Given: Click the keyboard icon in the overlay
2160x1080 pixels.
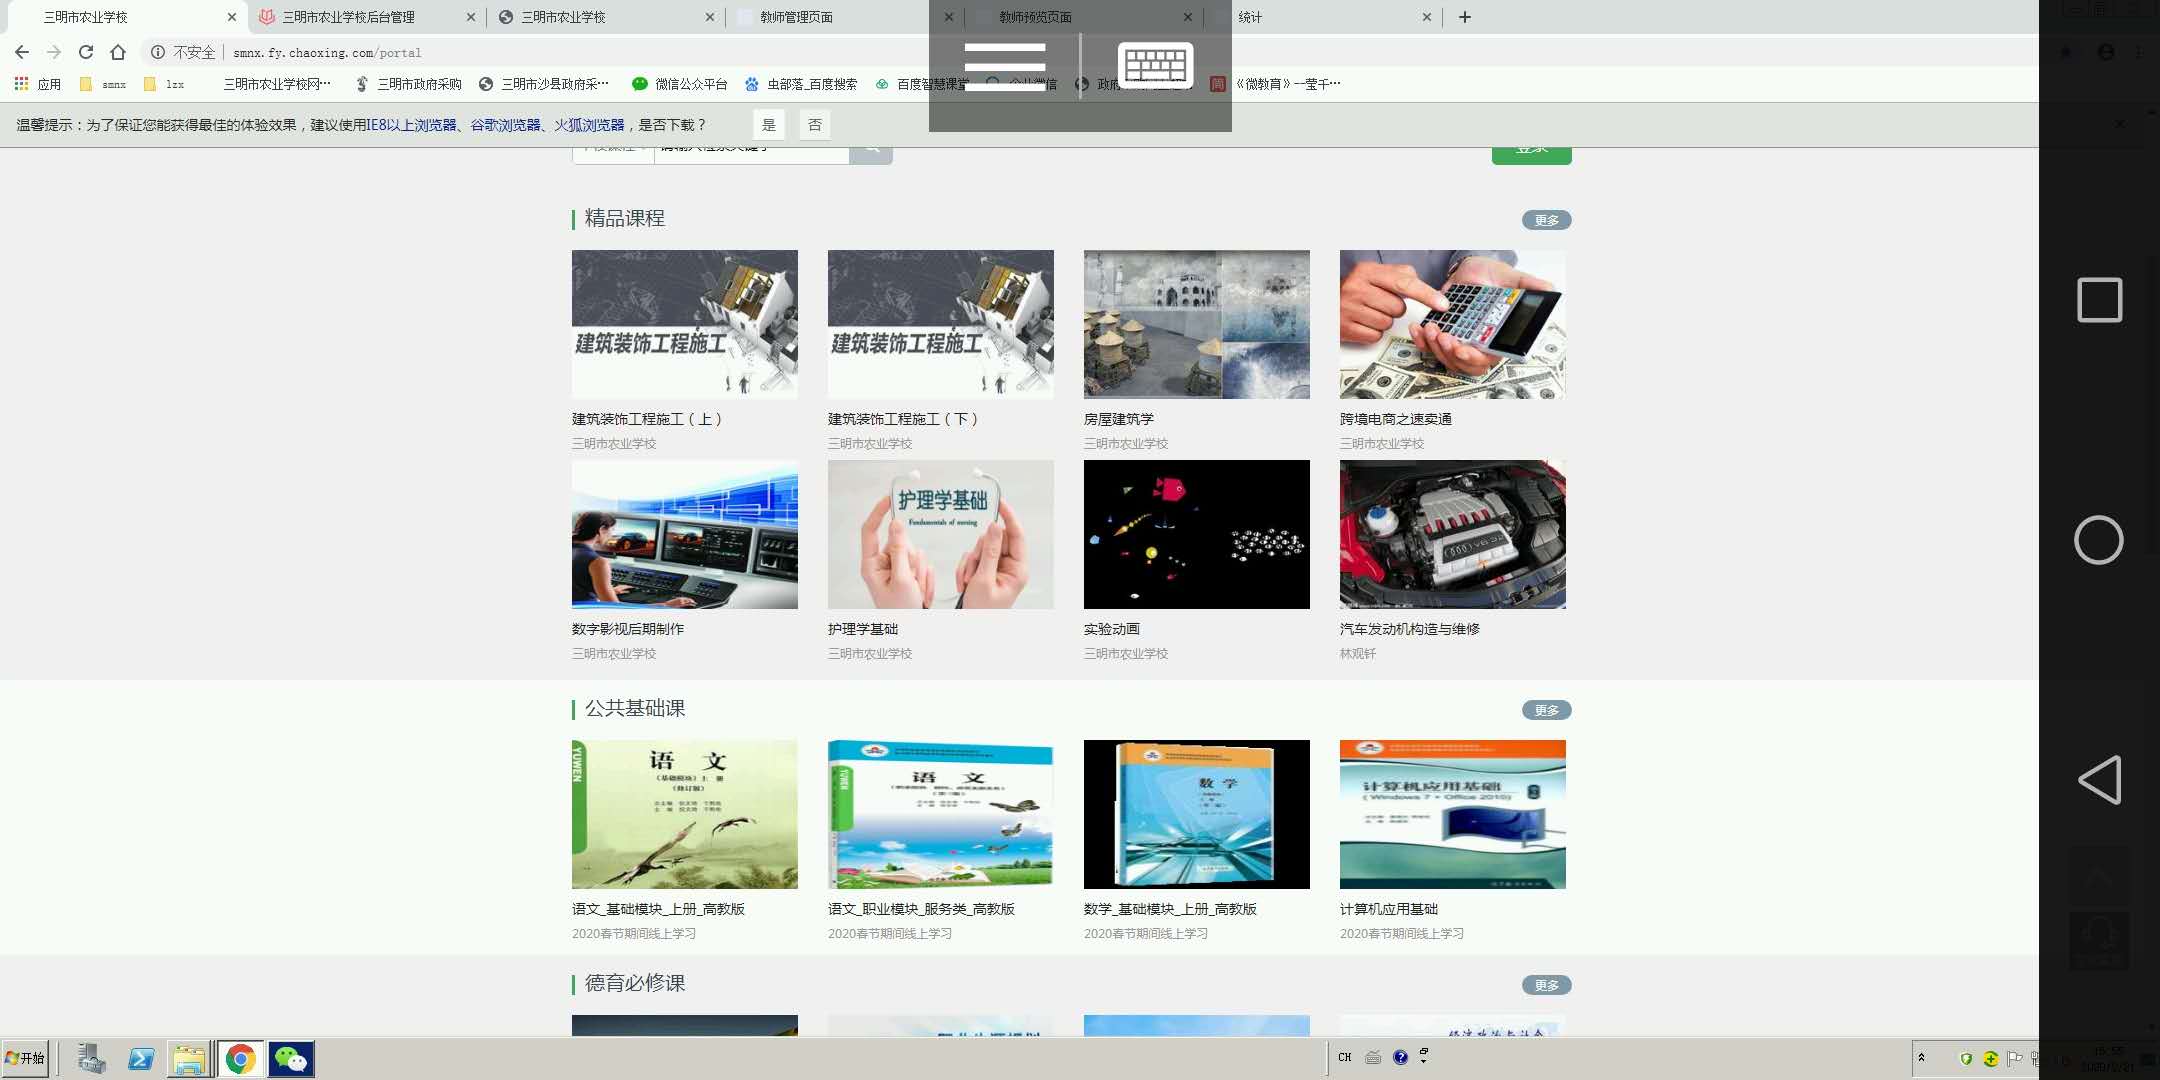Looking at the screenshot, I should click(1155, 66).
